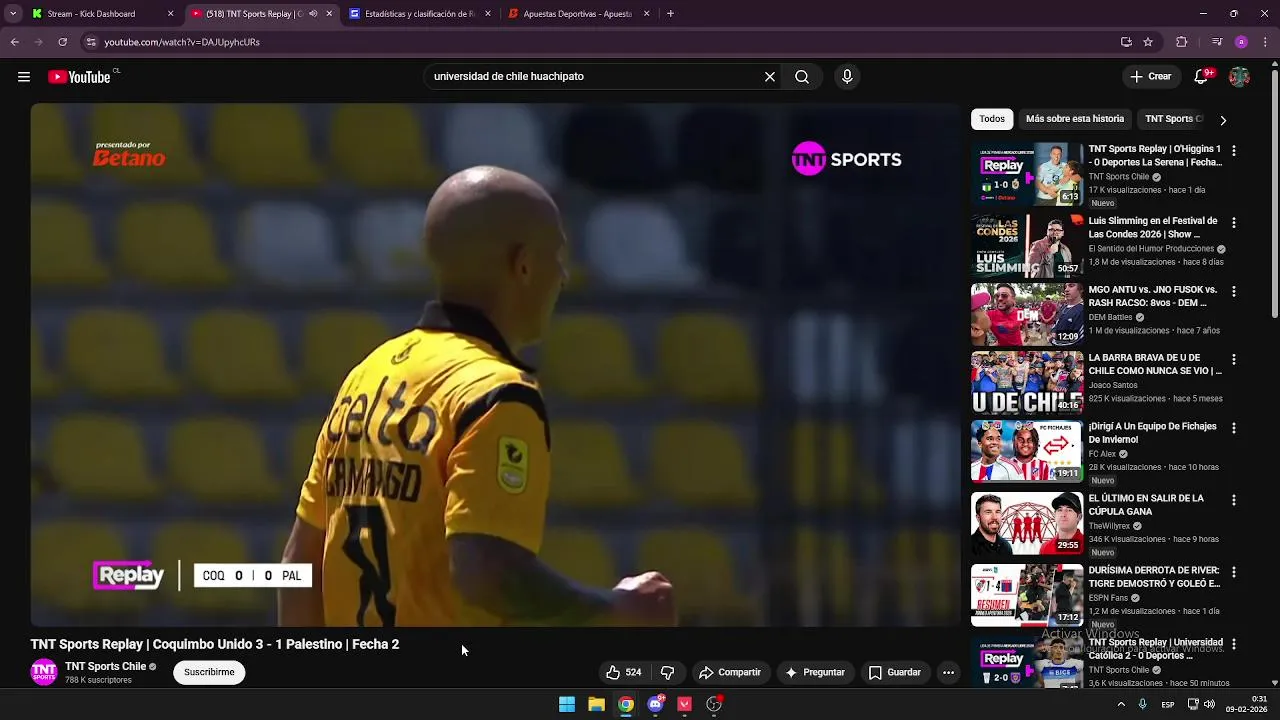Switch to Estadísticas y clasificación tab

tap(420, 14)
